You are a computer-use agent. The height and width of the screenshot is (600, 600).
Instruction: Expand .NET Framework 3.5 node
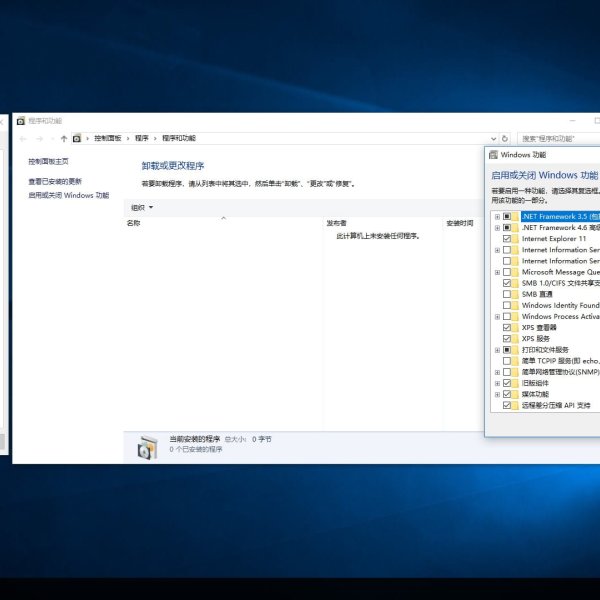[497, 217]
